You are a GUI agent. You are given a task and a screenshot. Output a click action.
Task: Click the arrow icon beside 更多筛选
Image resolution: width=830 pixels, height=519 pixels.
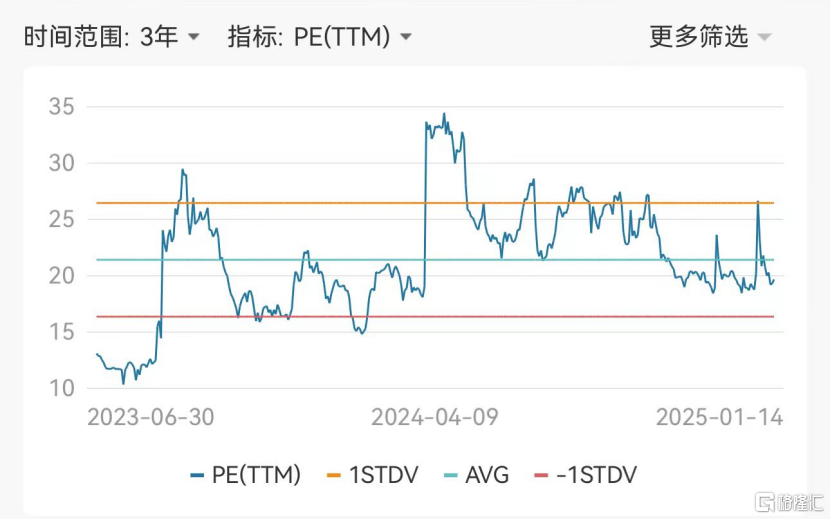pyautogui.click(x=764, y=38)
